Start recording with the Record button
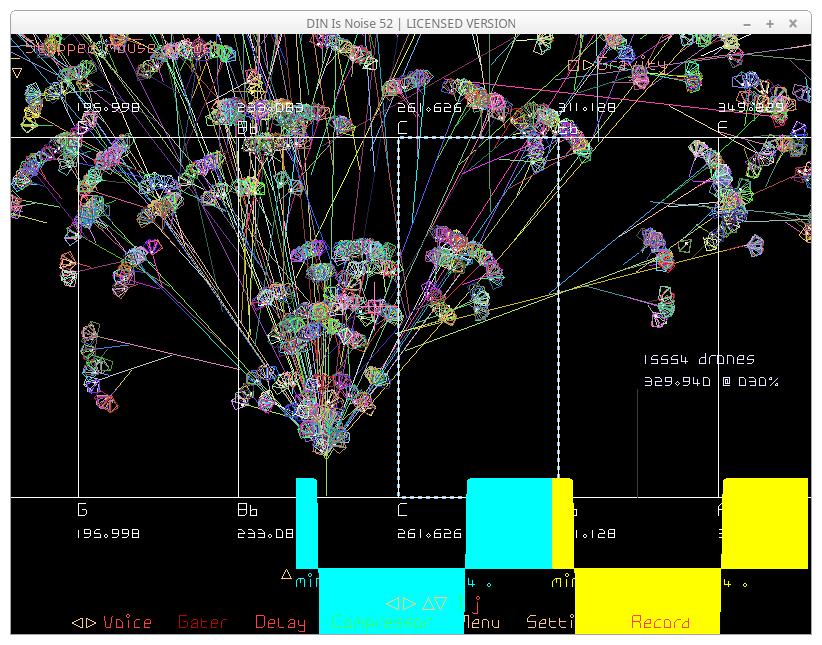822x645 pixels. coord(660,623)
